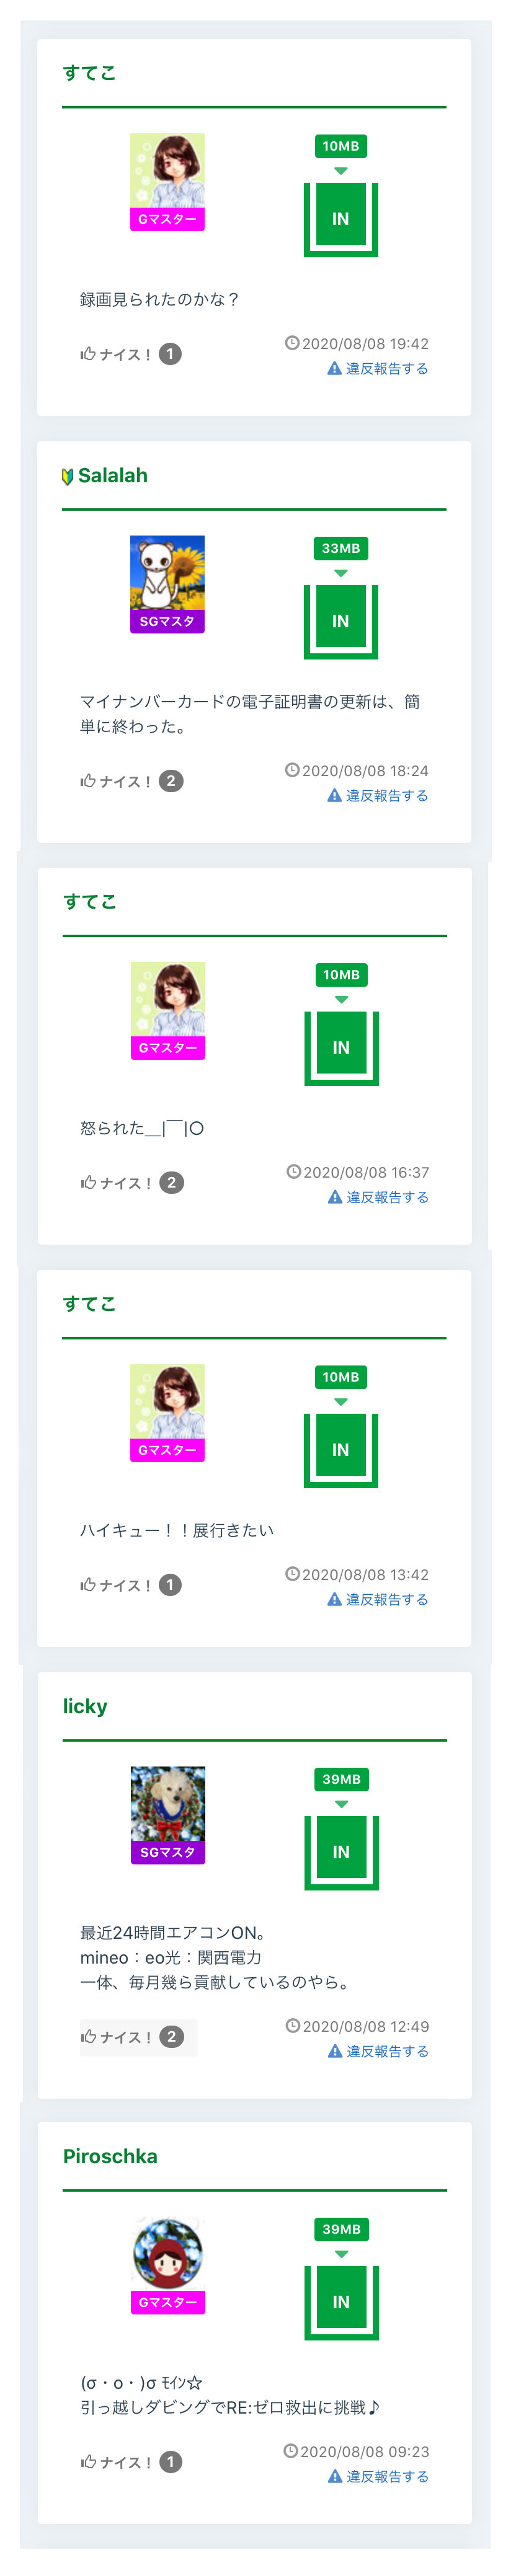Screen dimensions: 516x2576
Task: Click the IN box icon on Piroschka's post
Action: tap(341, 2302)
